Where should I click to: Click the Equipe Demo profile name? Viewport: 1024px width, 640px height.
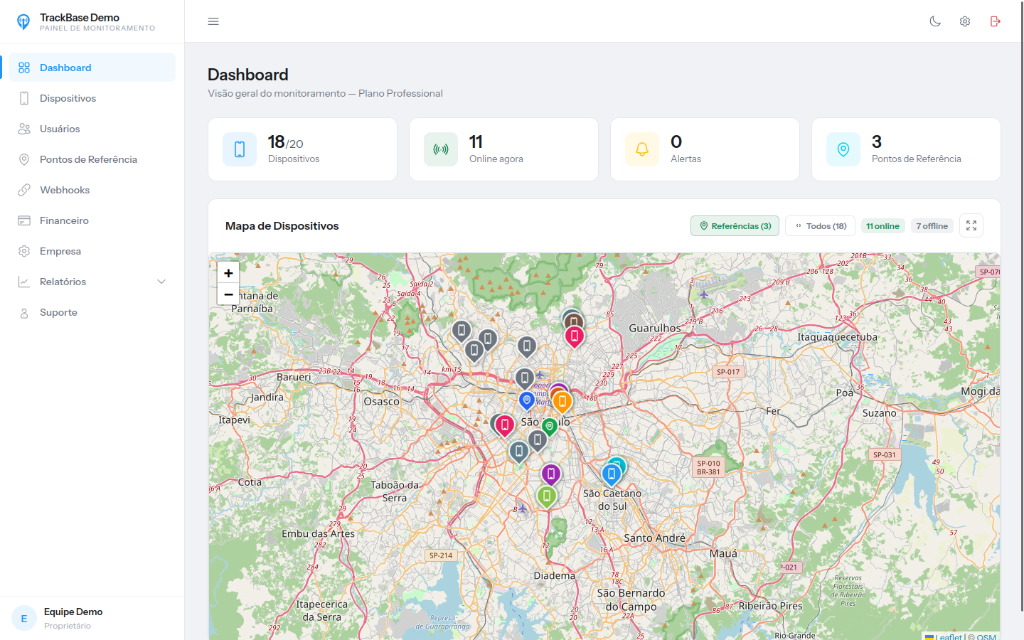coord(73,612)
